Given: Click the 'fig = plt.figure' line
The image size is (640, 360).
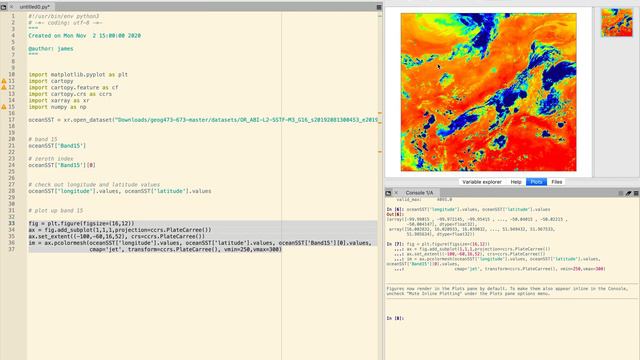Looking at the screenshot, I should (81, 223).
